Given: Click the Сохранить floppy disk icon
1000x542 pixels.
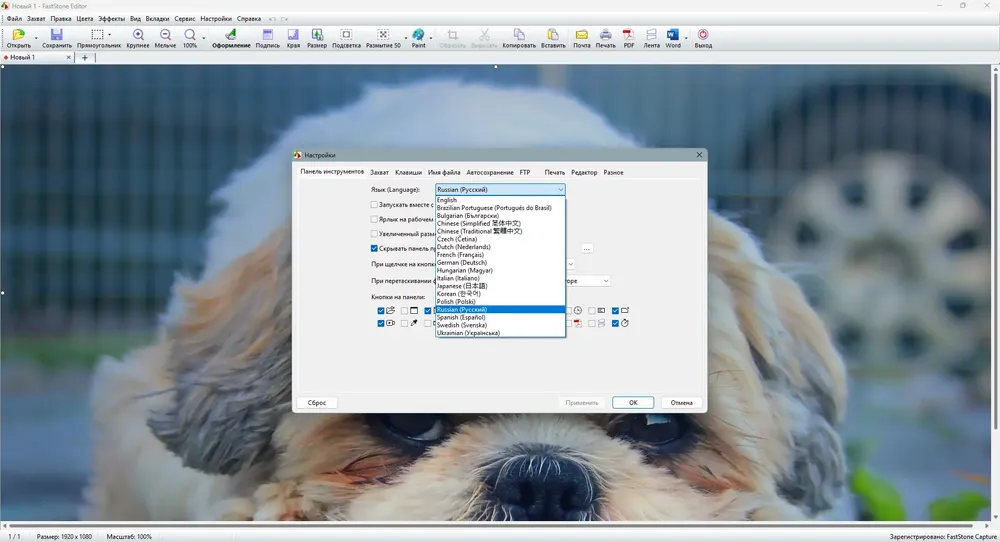Looking at the screenshot, I should tap(57, 34).
